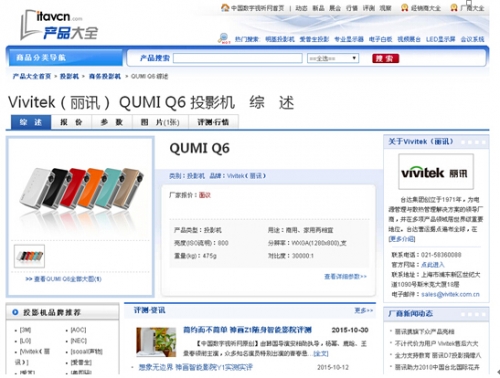Image resolution: width=500 pixels, height=378 pixels.
Task: Open brand link [3M]
Action: 25,330
